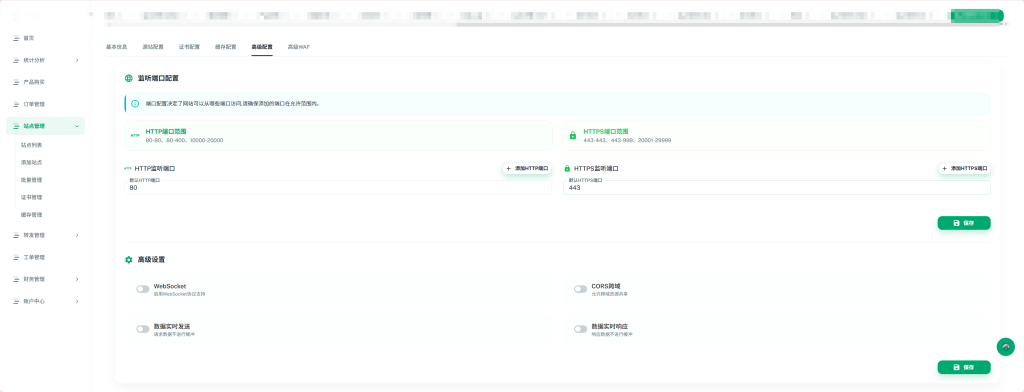Screen dimensions: 1024x392
Task: Select the 缓存配置 tab
Action: click(225, 47)
